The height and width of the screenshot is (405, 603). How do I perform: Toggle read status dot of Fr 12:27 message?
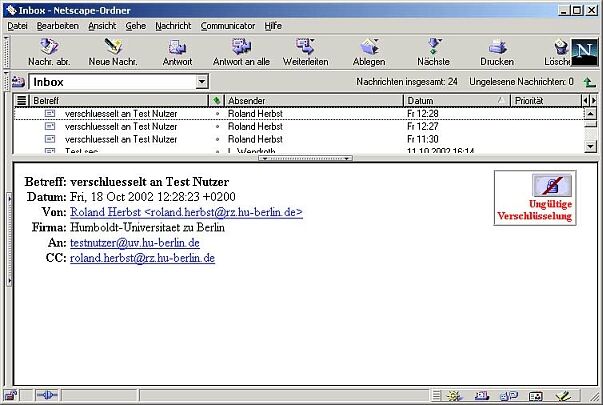tap(217, 127)
